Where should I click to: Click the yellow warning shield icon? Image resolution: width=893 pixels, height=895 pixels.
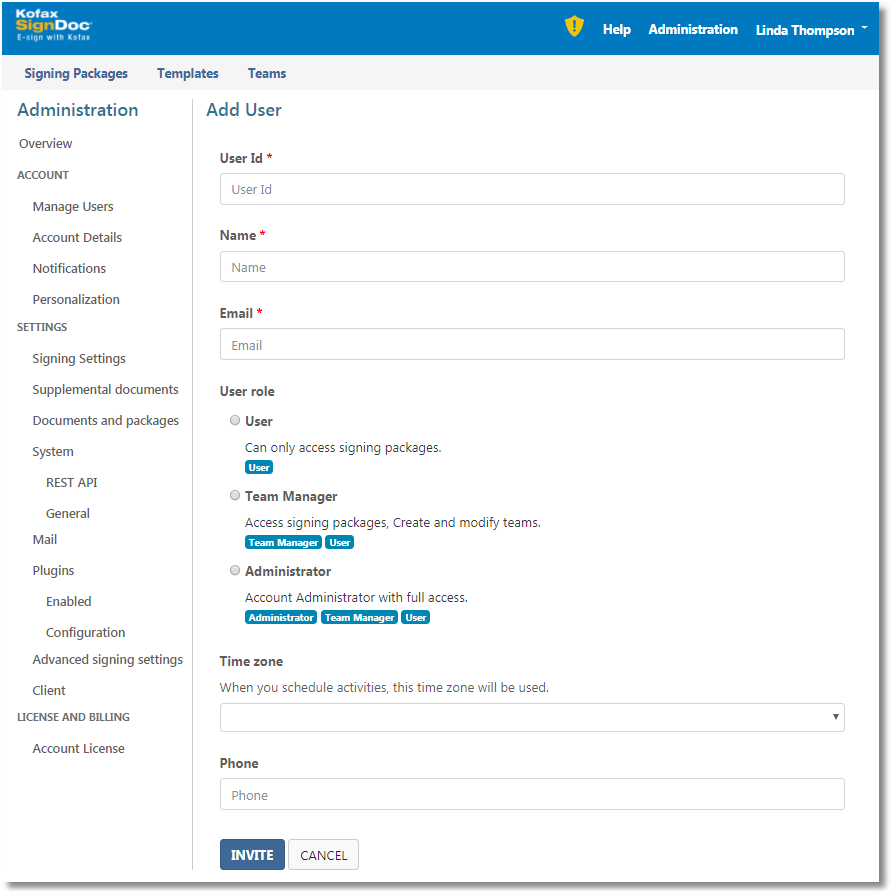[574, 27]
